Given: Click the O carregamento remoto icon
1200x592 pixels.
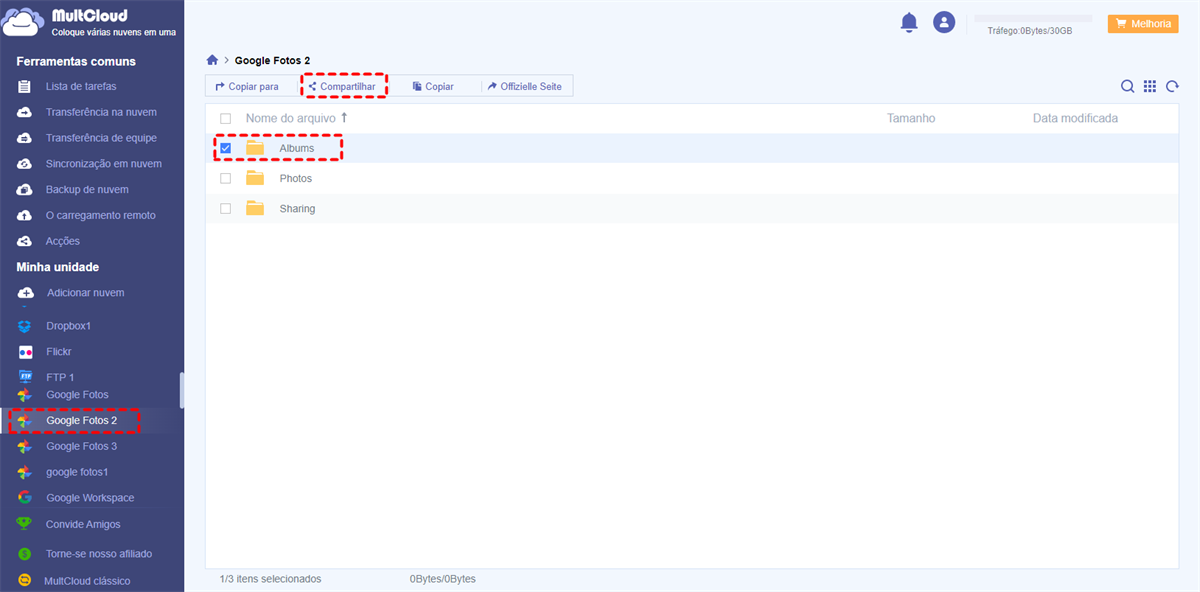Looking at the screenshot, I should (x=25, y=216).
